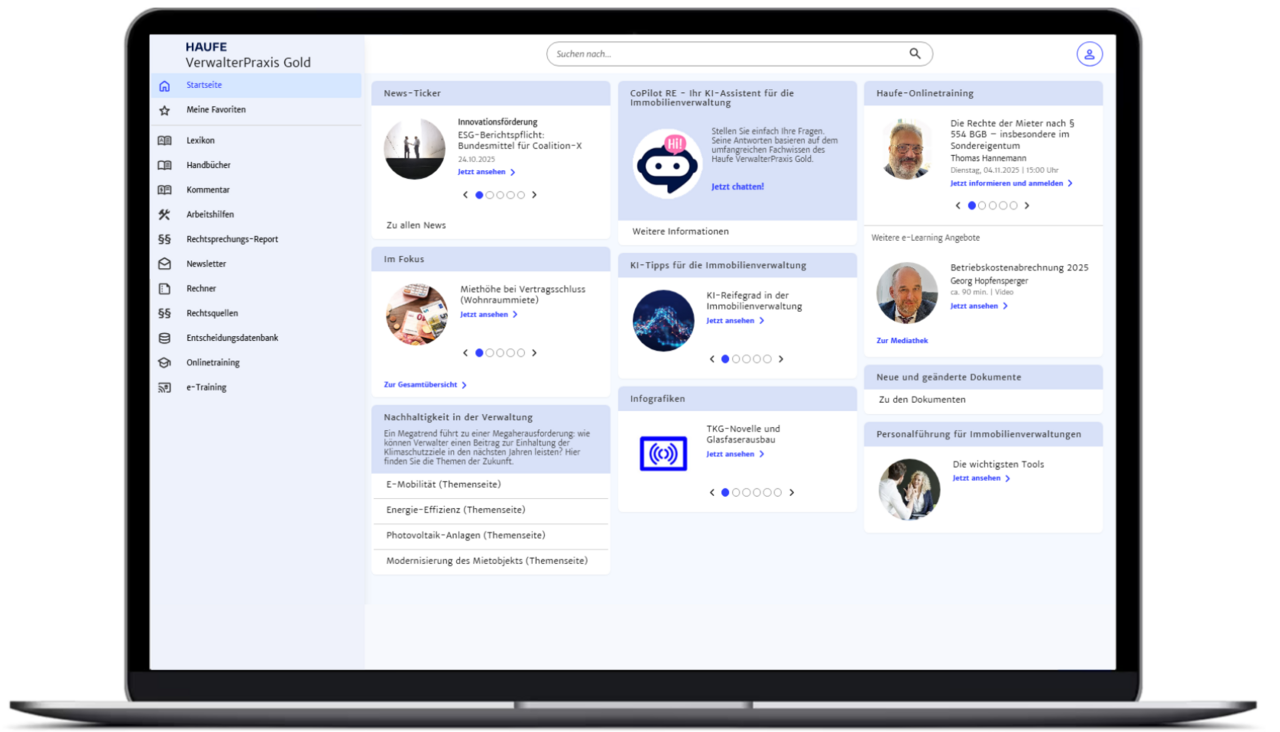Go to previous Haufe-Onlinetraining slide arrow
Screen dimensions: 1280x732
958,206
